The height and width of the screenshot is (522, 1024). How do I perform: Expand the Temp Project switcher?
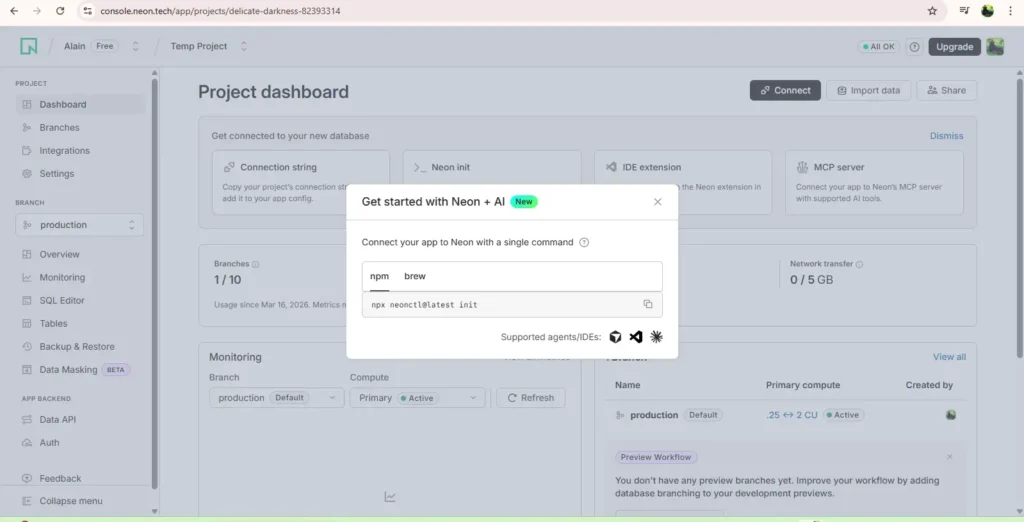click(243, 46)
